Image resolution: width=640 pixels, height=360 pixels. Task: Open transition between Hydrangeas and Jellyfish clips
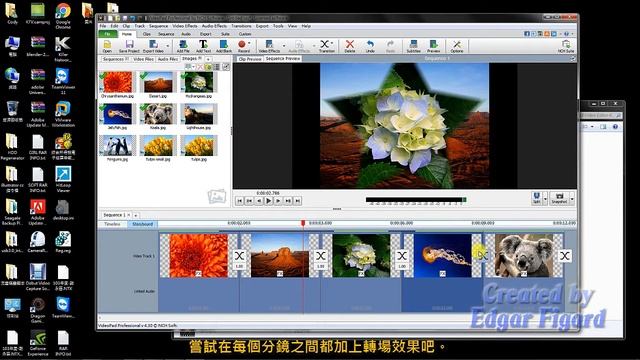click(x=402, y=256)
